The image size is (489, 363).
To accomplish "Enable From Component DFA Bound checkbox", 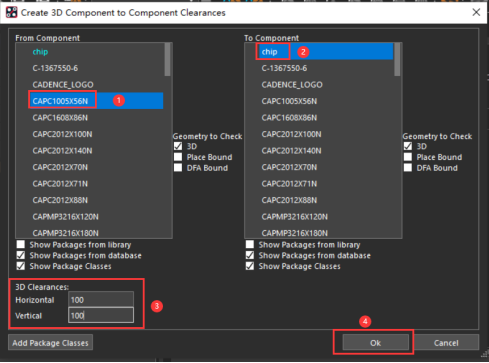I will click(x=178, y=168).
